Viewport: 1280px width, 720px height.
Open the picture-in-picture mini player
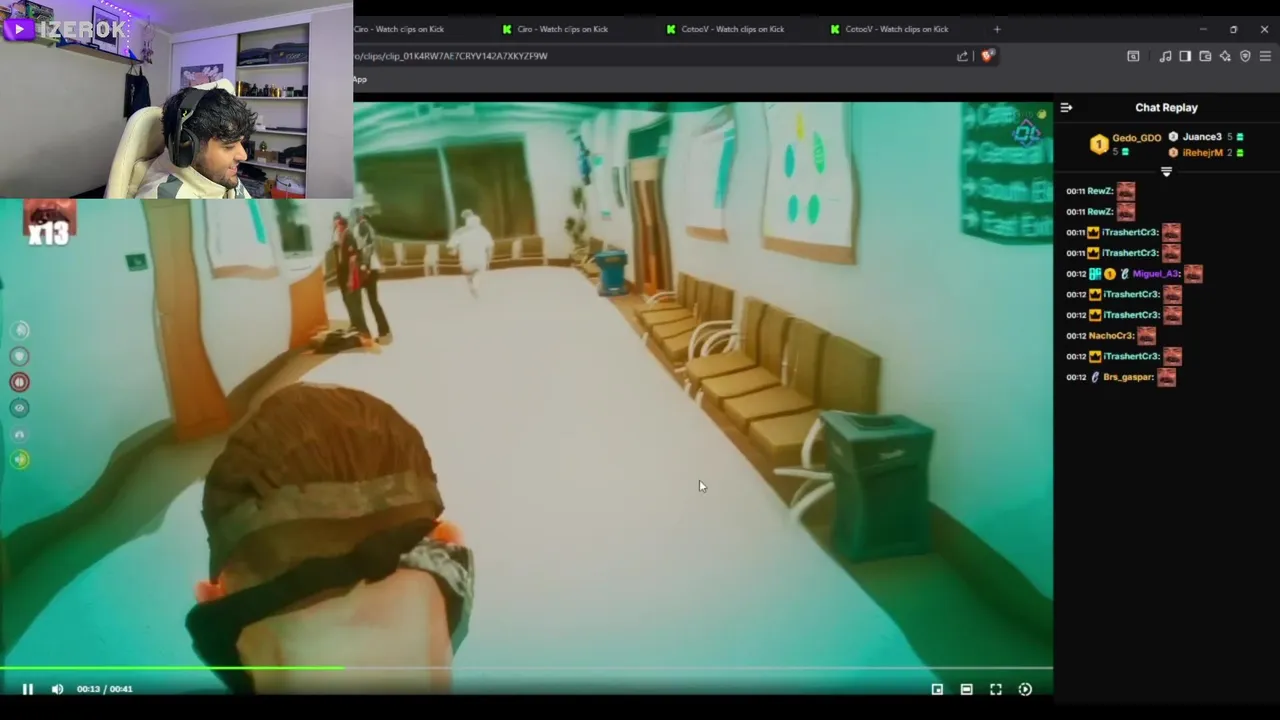point(937,689)
